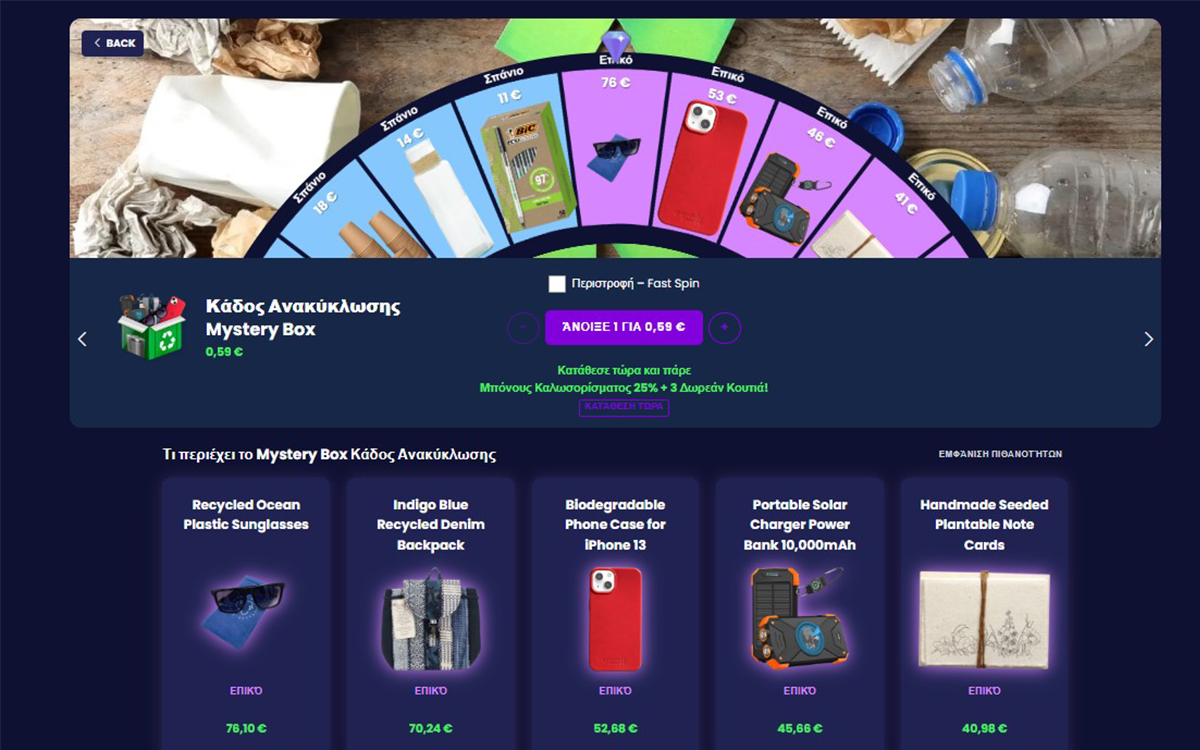
Task: Click the diamond pointer atop the wheel
Action: tap(616, 42)
